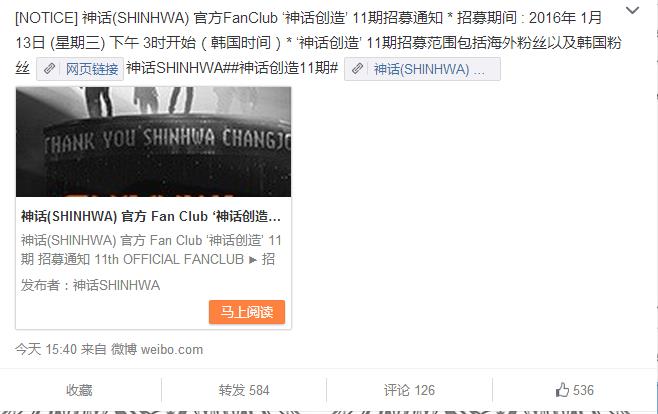Open the post options chevron dropdown
This screenshot has height=414, width=658.
632,10
